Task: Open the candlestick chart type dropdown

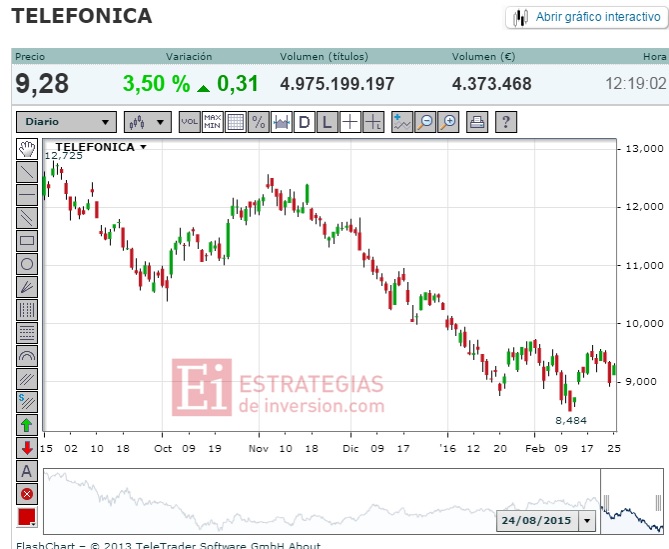Action: 148,122
